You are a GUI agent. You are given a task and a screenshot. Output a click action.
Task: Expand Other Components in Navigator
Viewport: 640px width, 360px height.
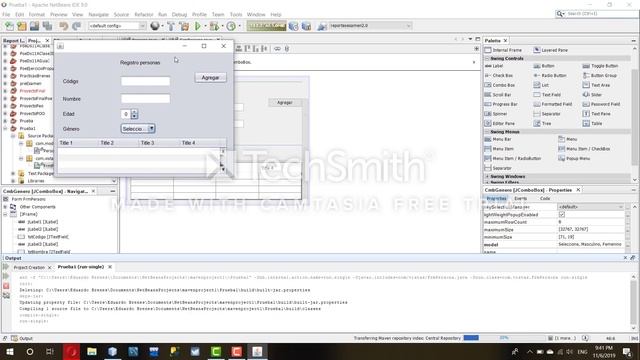[5, 207]
